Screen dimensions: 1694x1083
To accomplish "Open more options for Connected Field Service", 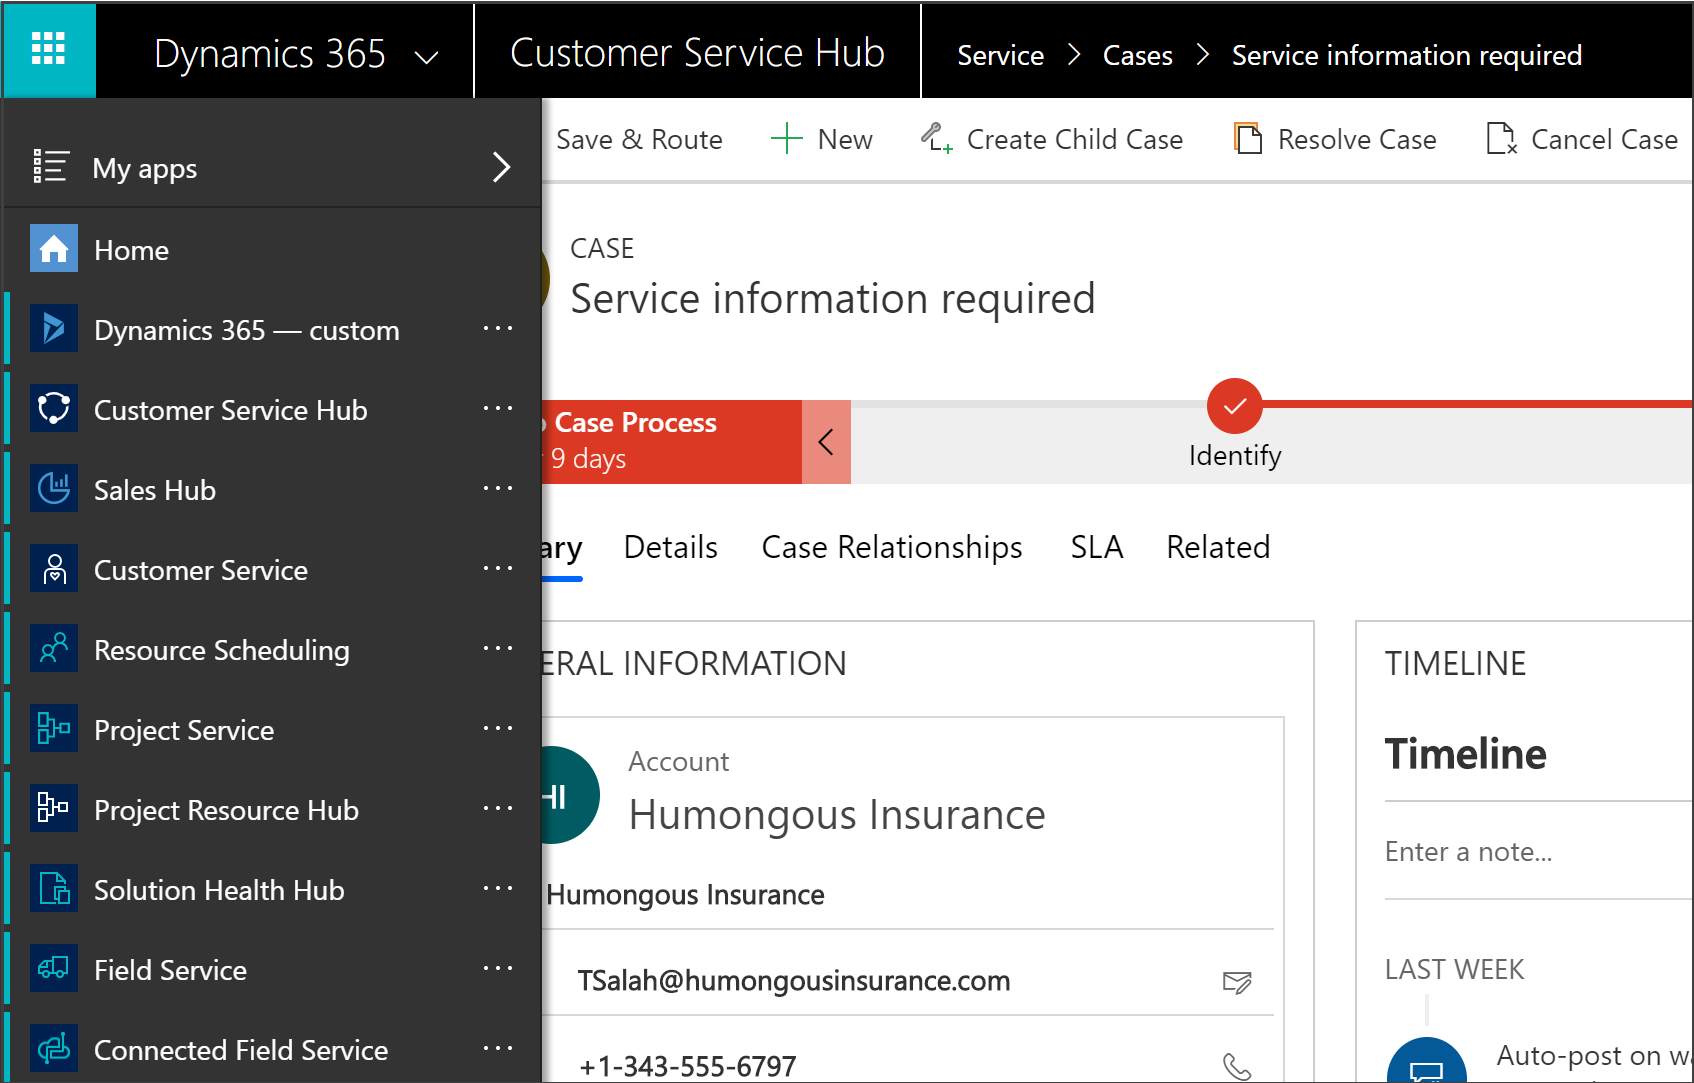I will pyautogui.click(x=497, y=1048).
